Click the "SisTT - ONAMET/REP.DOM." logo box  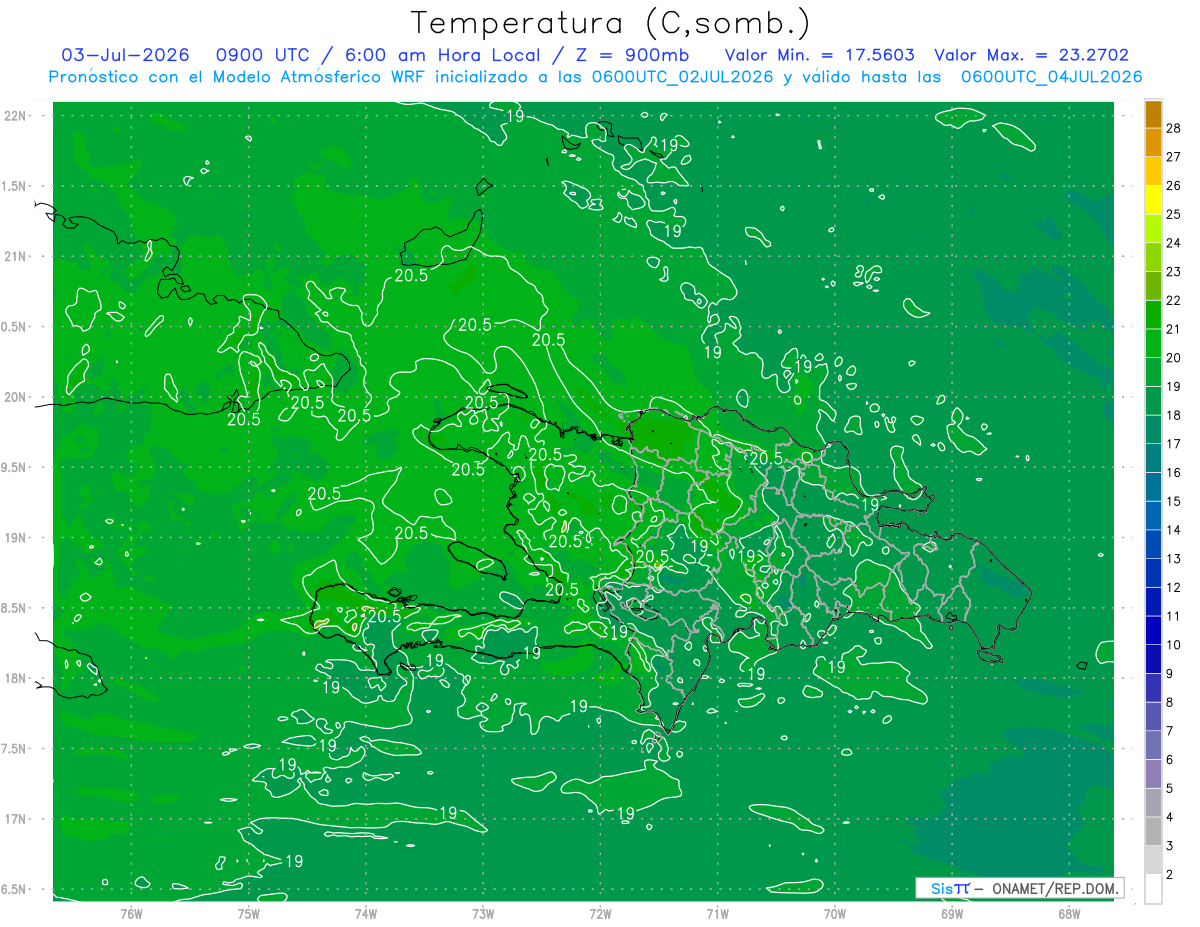click(1019, 888)
